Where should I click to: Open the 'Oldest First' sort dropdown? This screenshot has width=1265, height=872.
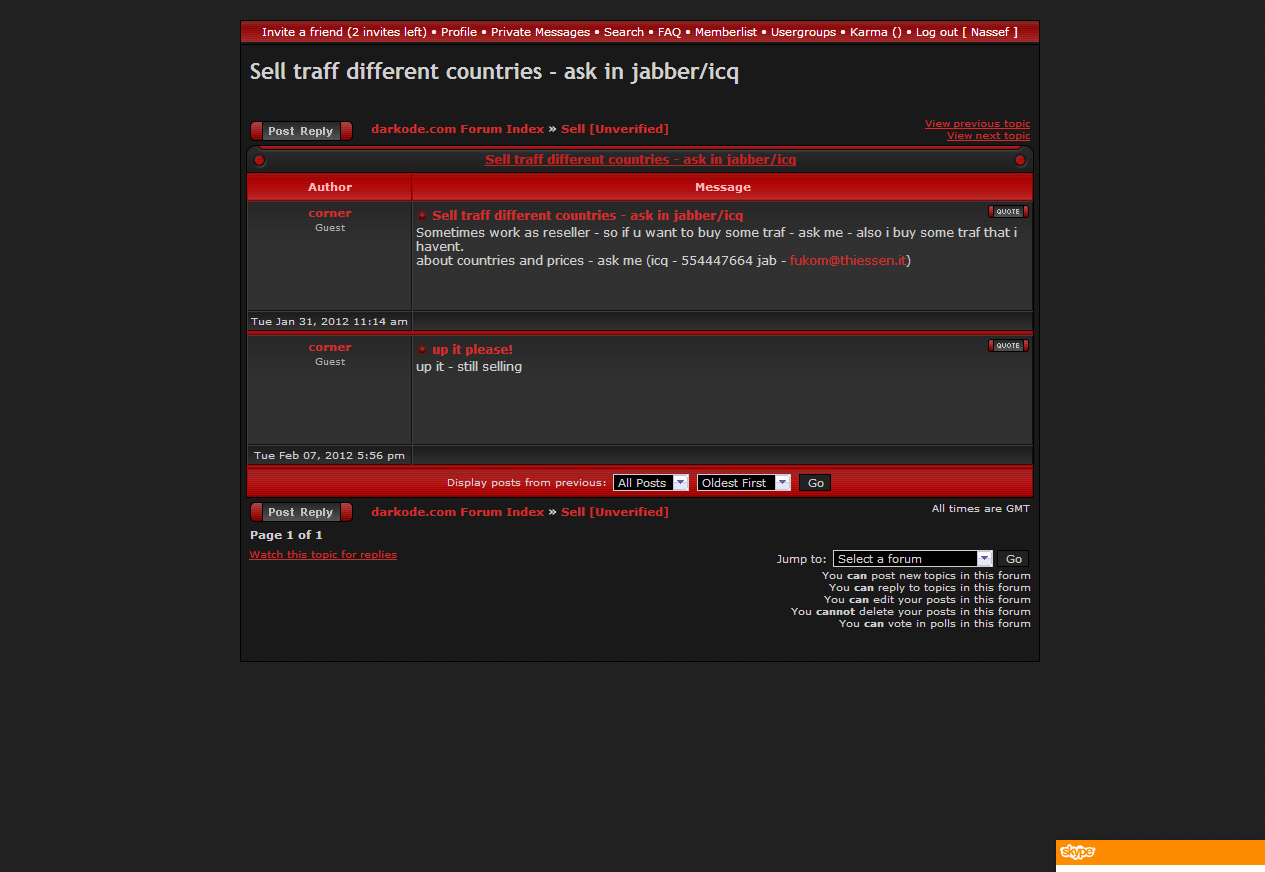tap(743, 483)
